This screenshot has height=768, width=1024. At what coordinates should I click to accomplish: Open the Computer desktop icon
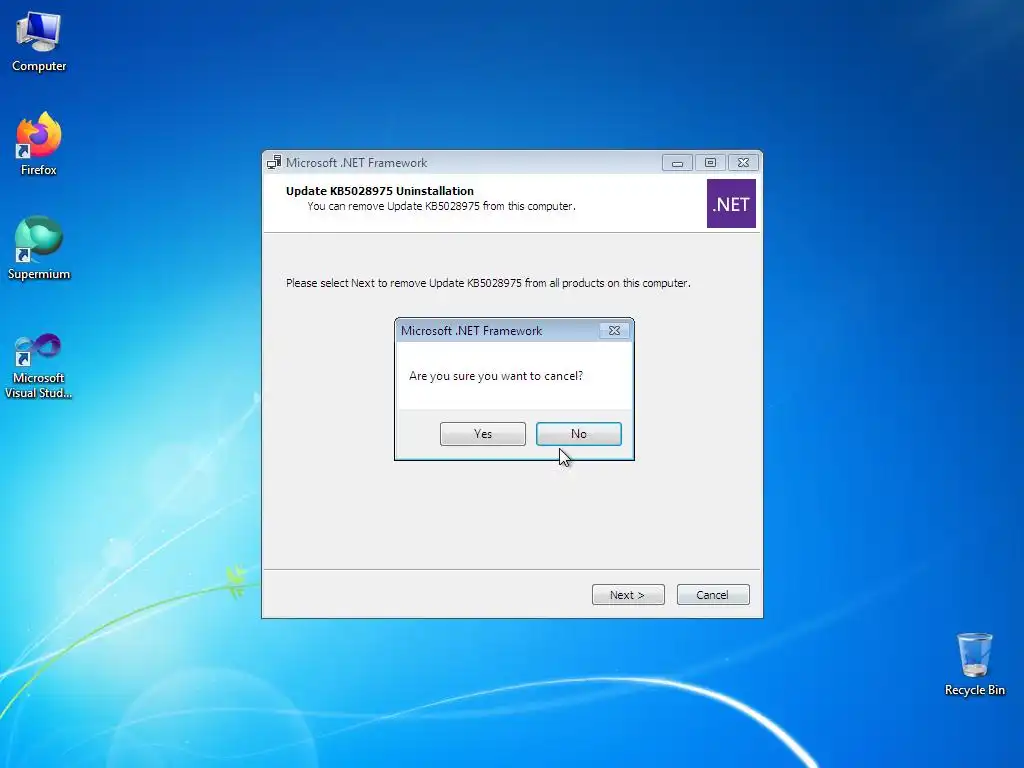39,42
